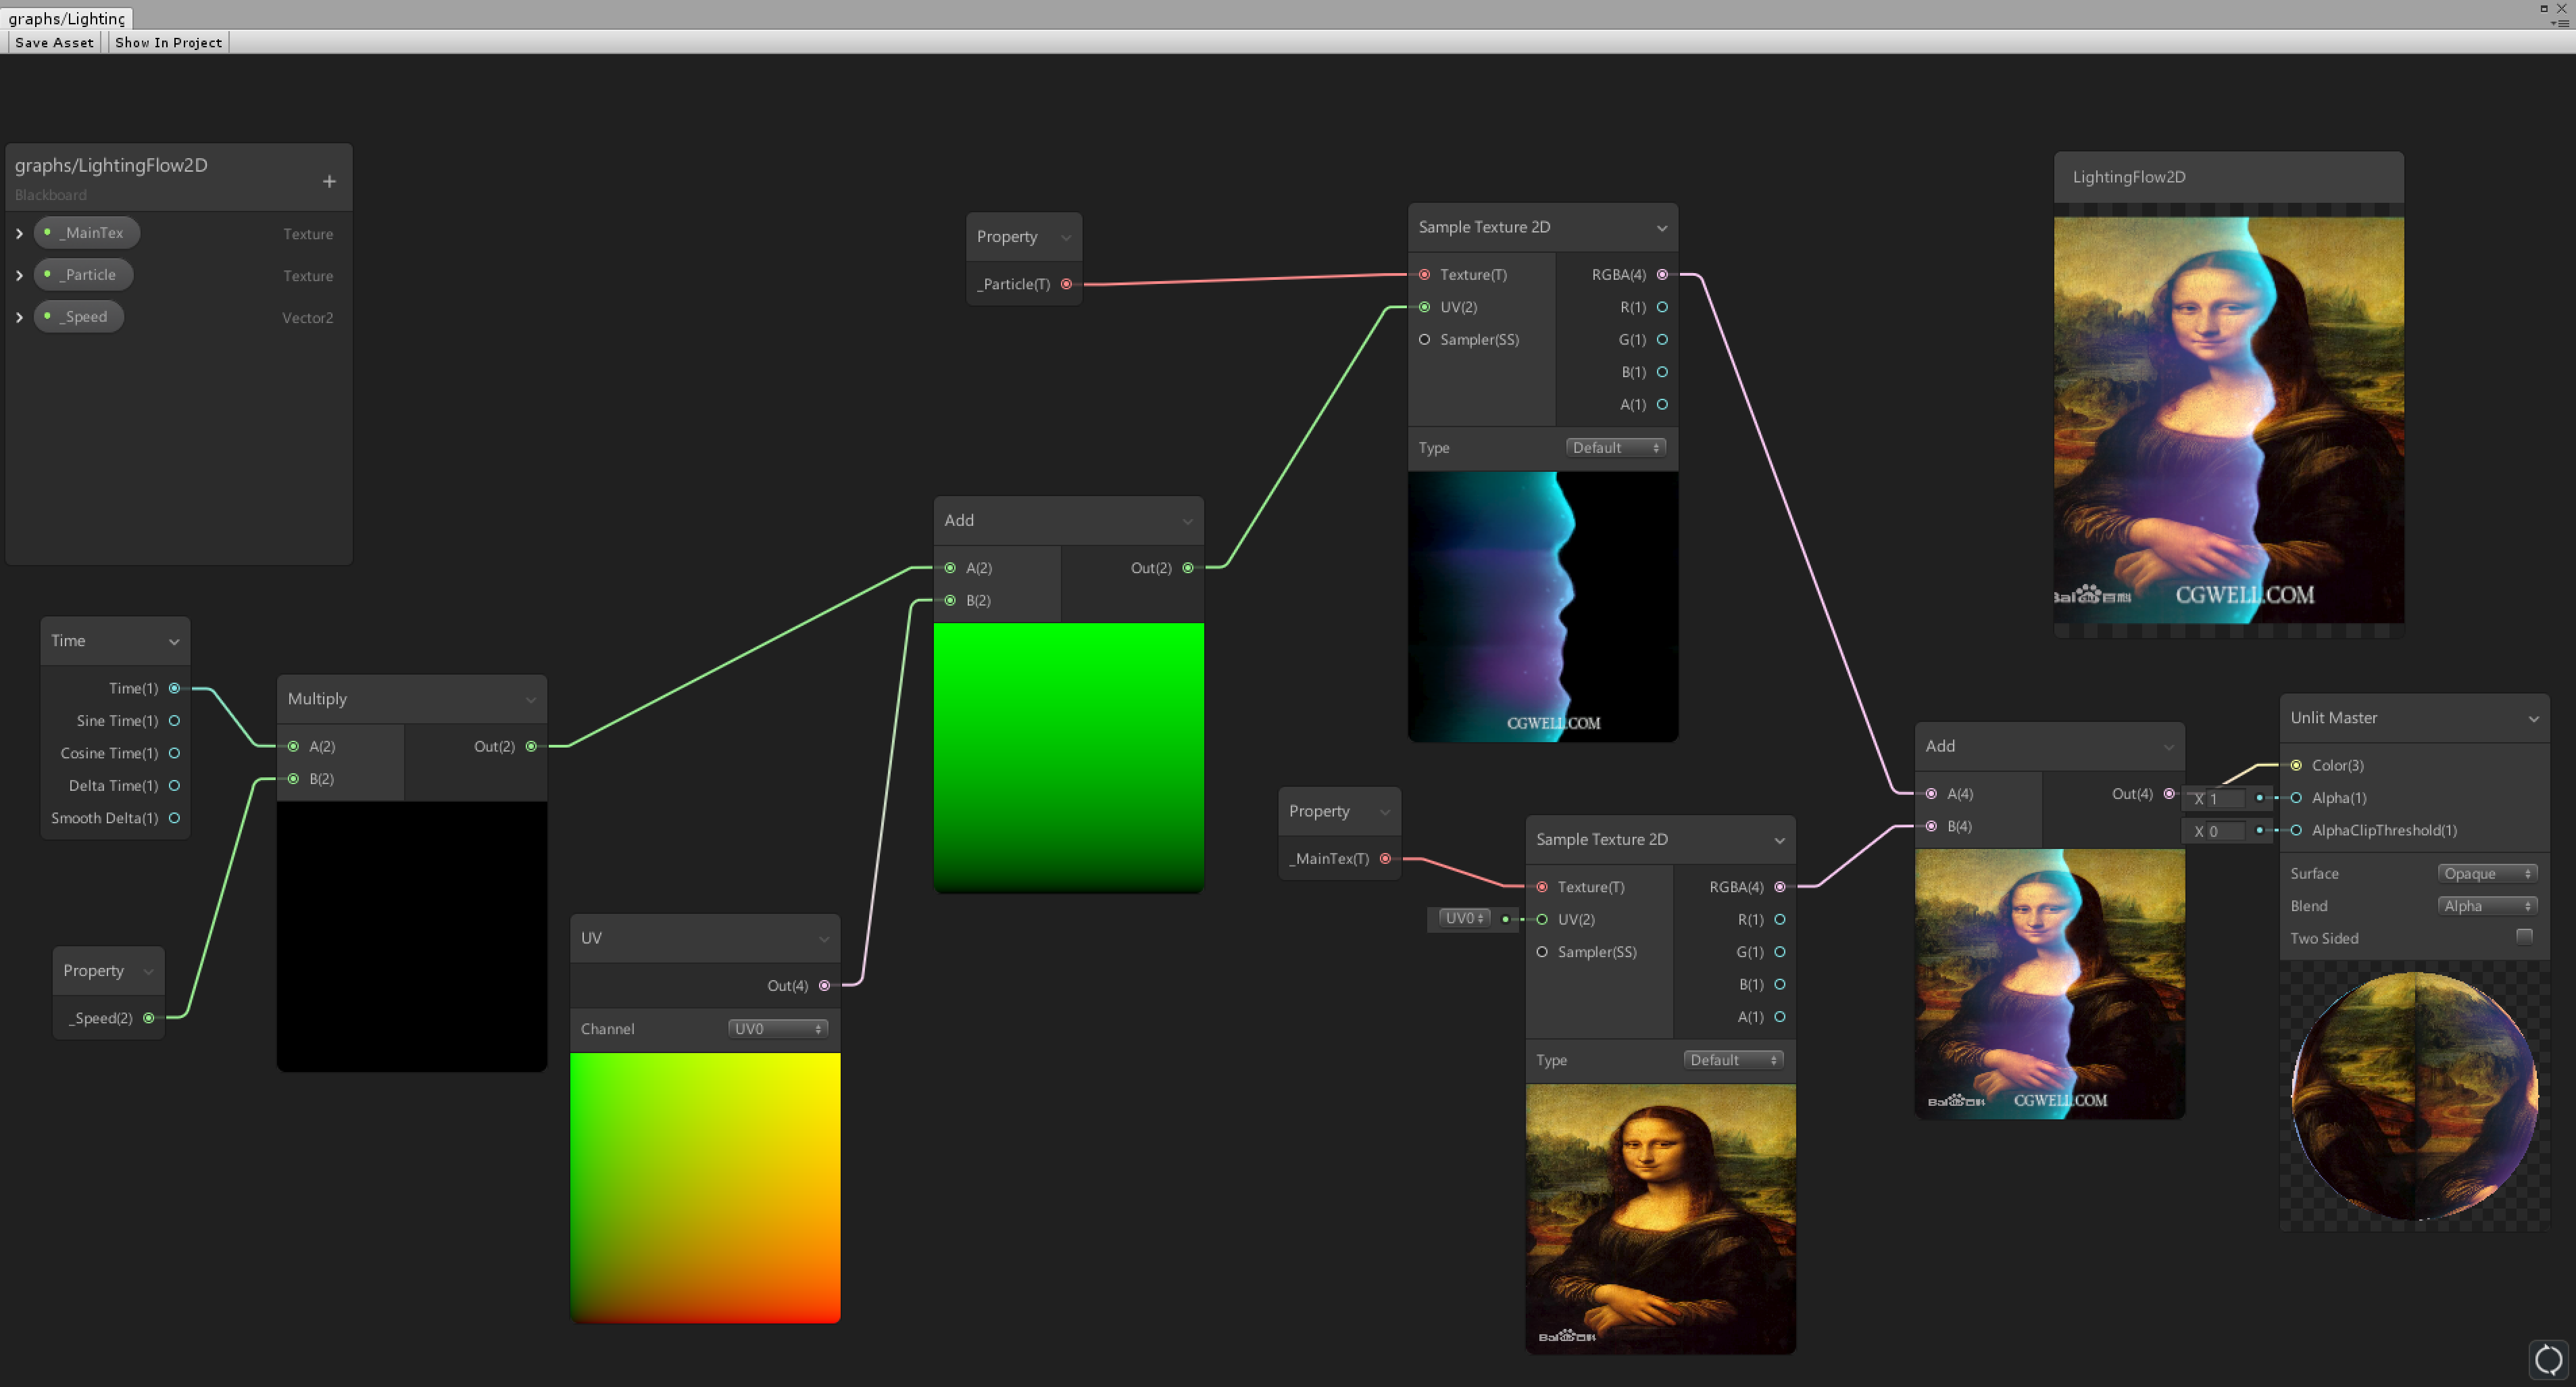Image resolution: width=2576 pixels, height=1387 pixels.
Task: Click the Add node output icon
Action: click(x=1190, y=567)
